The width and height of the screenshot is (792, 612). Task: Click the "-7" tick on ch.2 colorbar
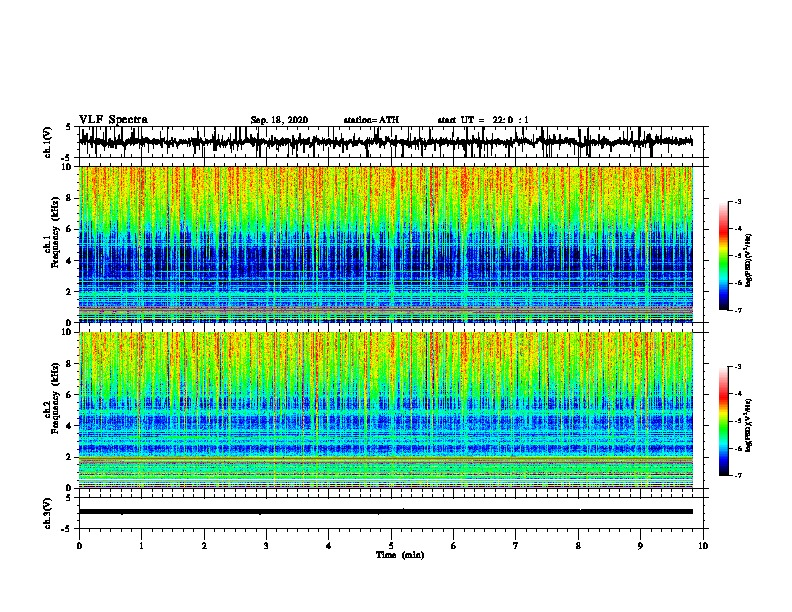737,475
